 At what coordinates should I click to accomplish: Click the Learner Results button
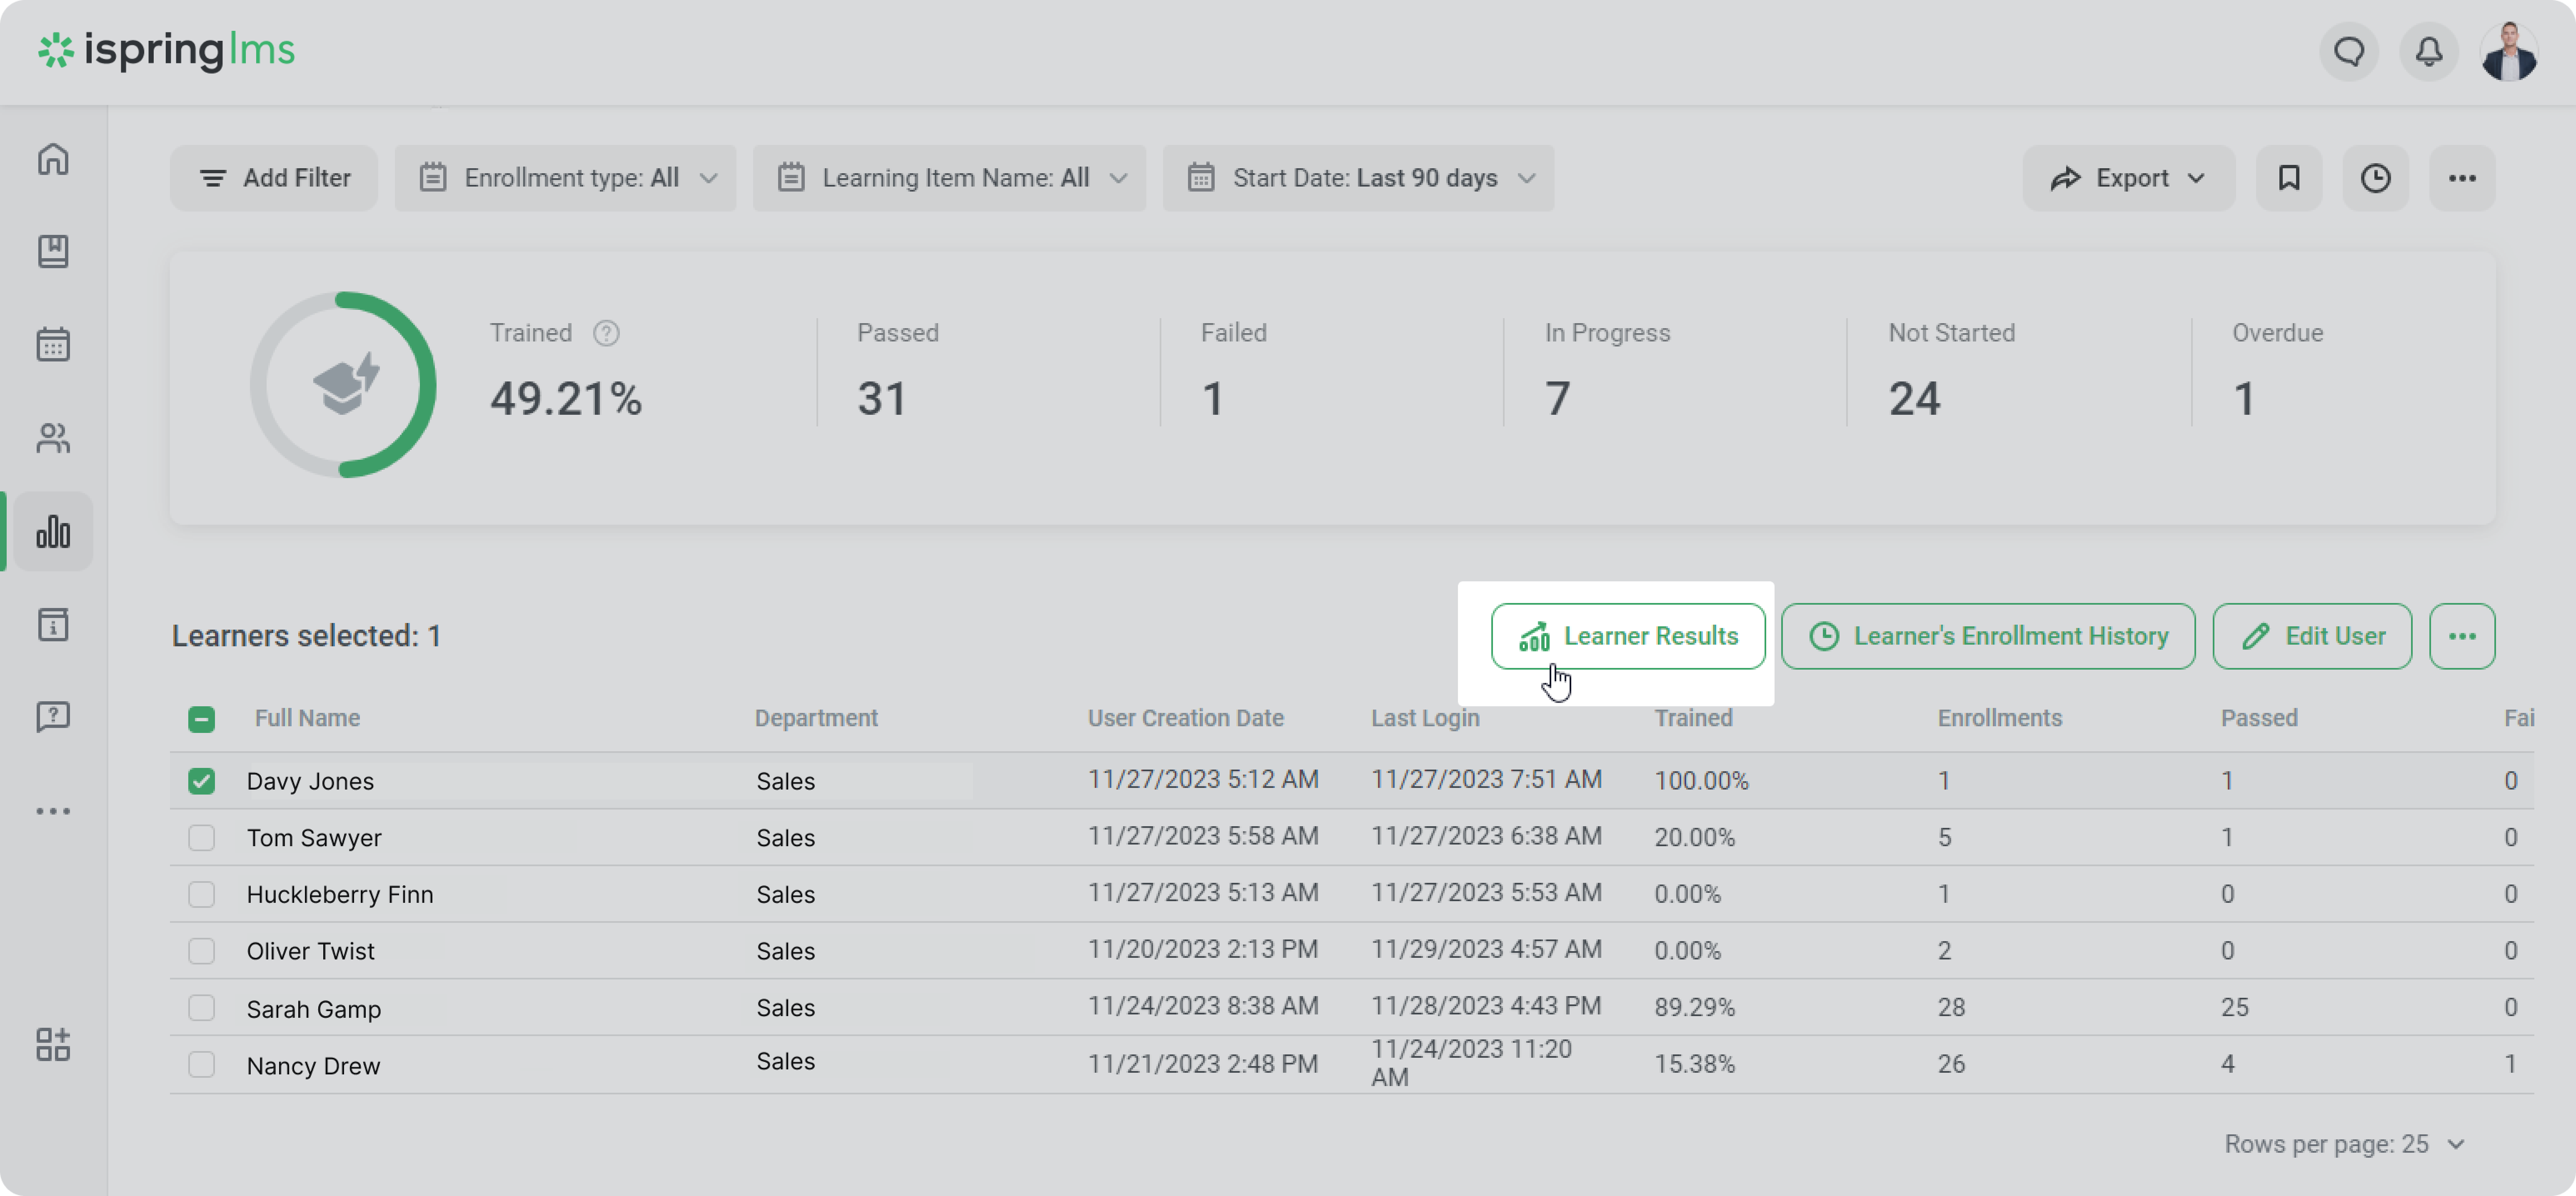1628,636
